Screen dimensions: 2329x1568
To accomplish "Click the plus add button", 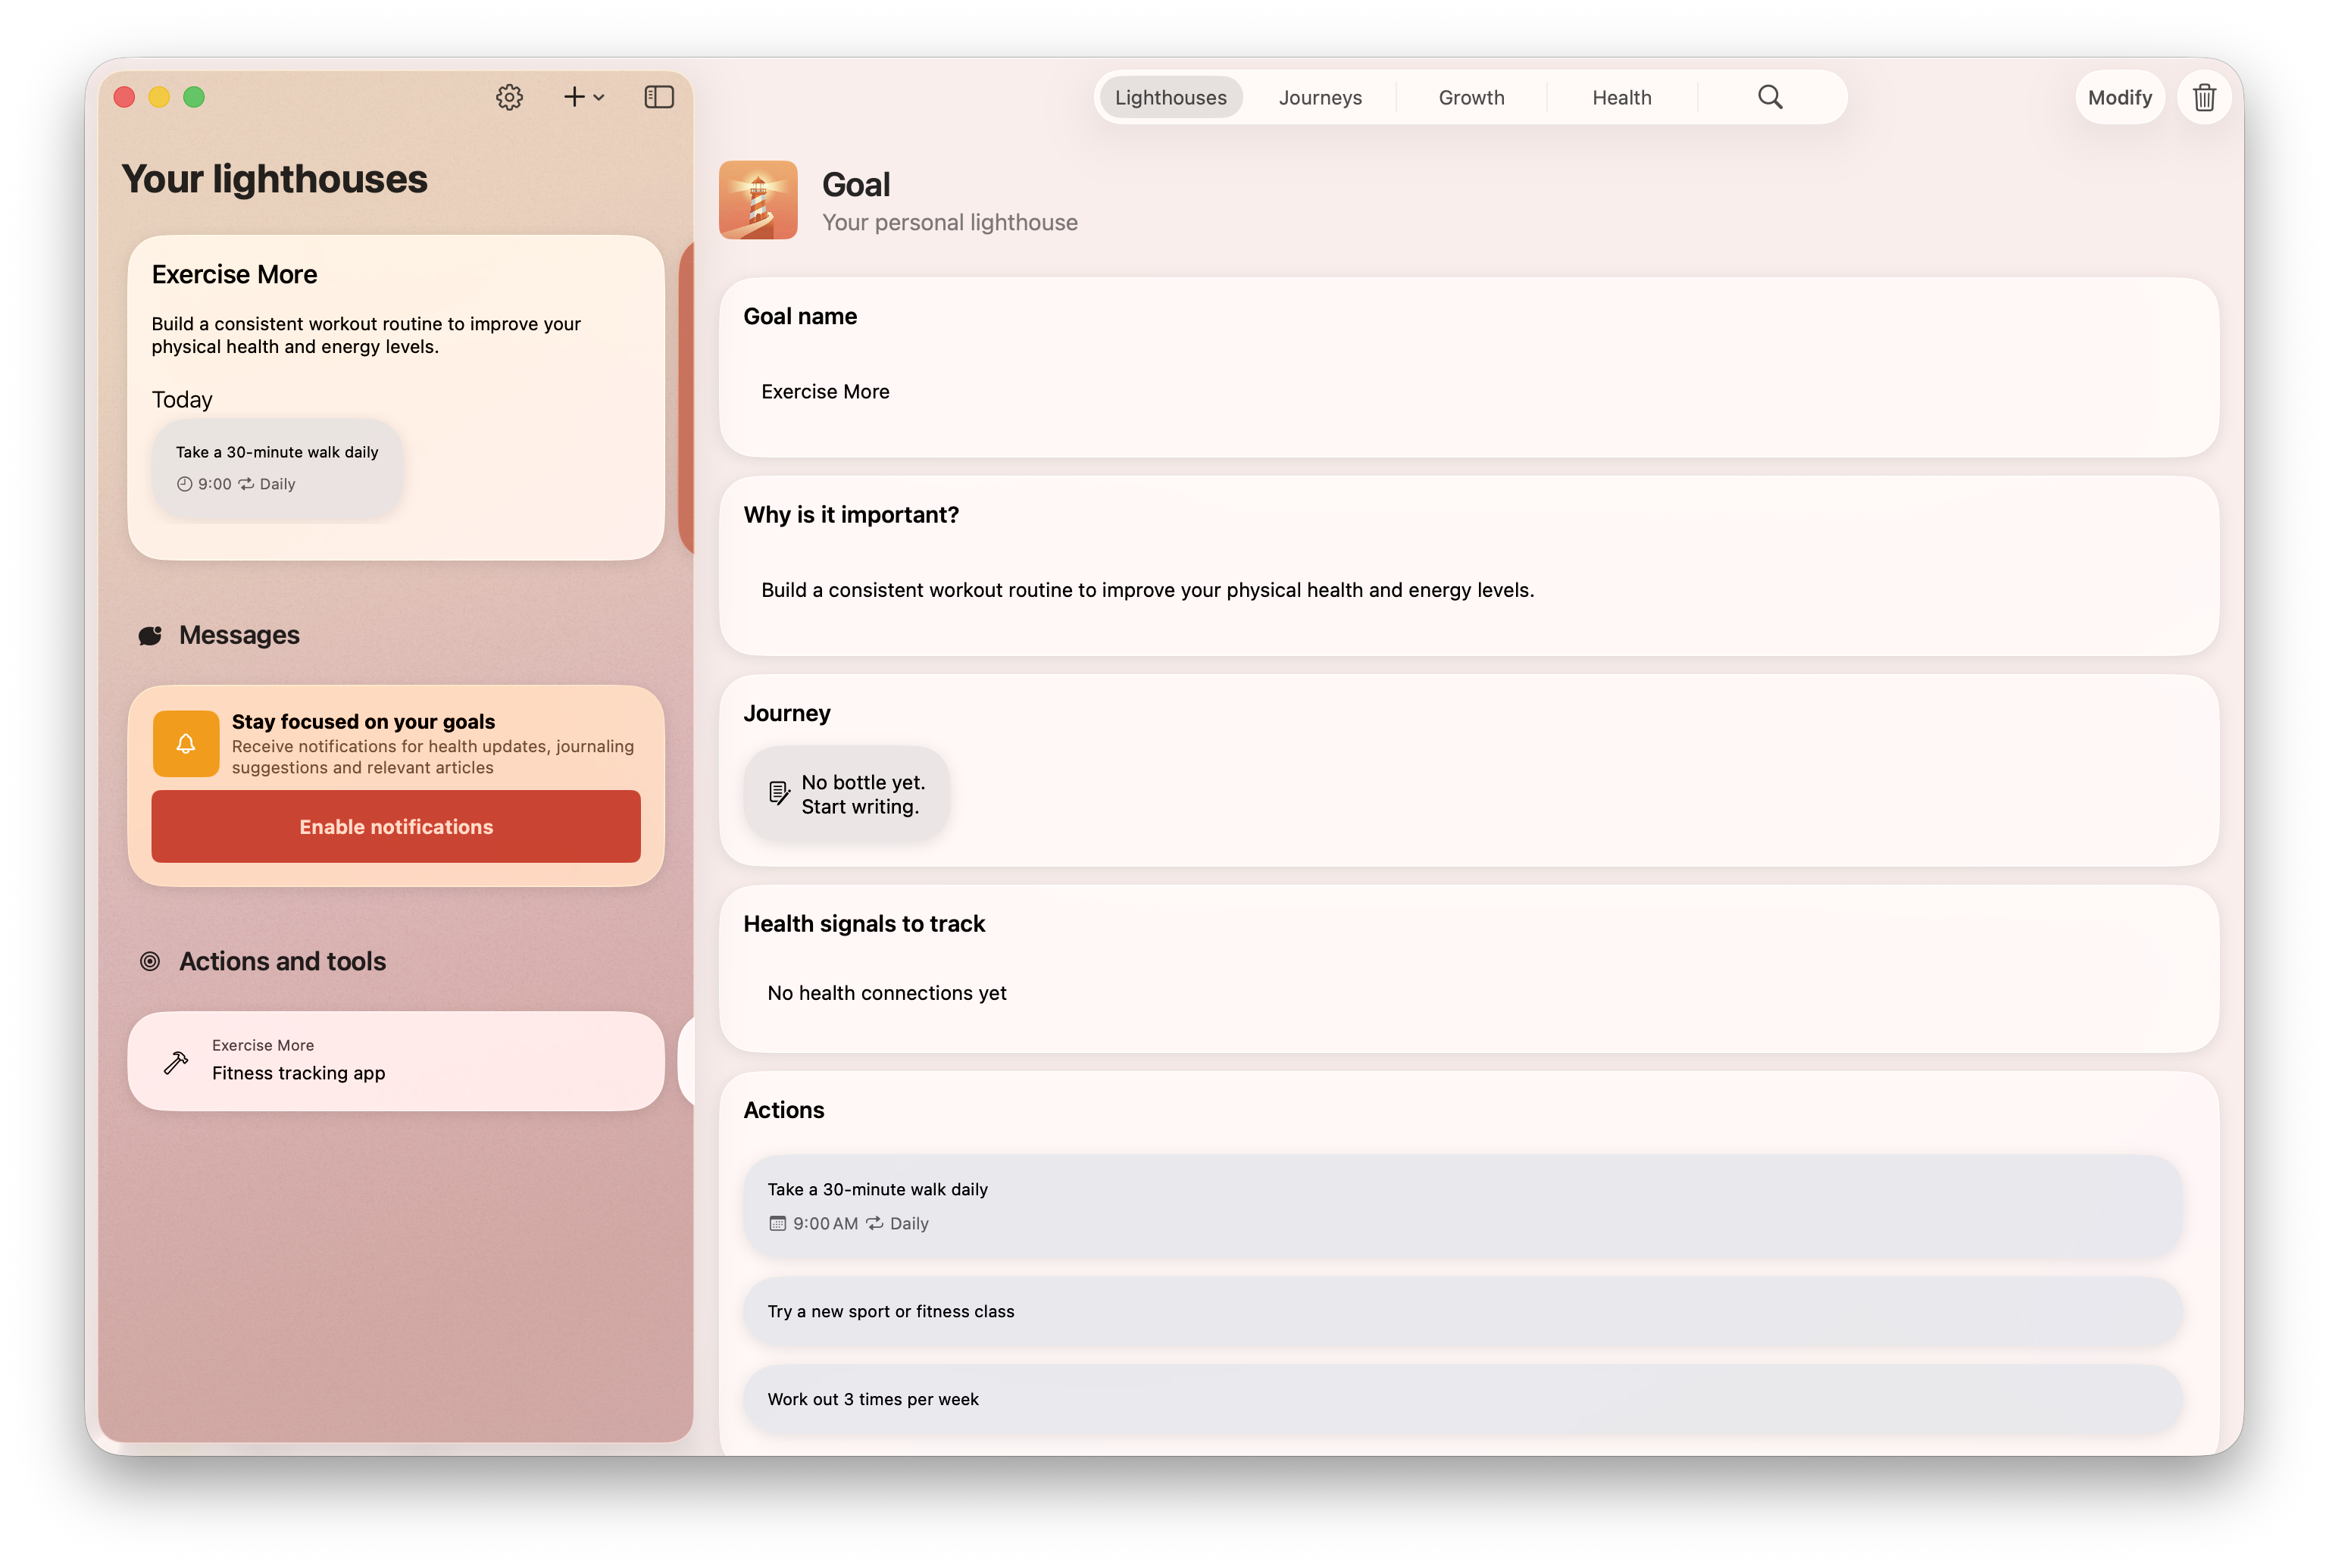I will (574, 97).
